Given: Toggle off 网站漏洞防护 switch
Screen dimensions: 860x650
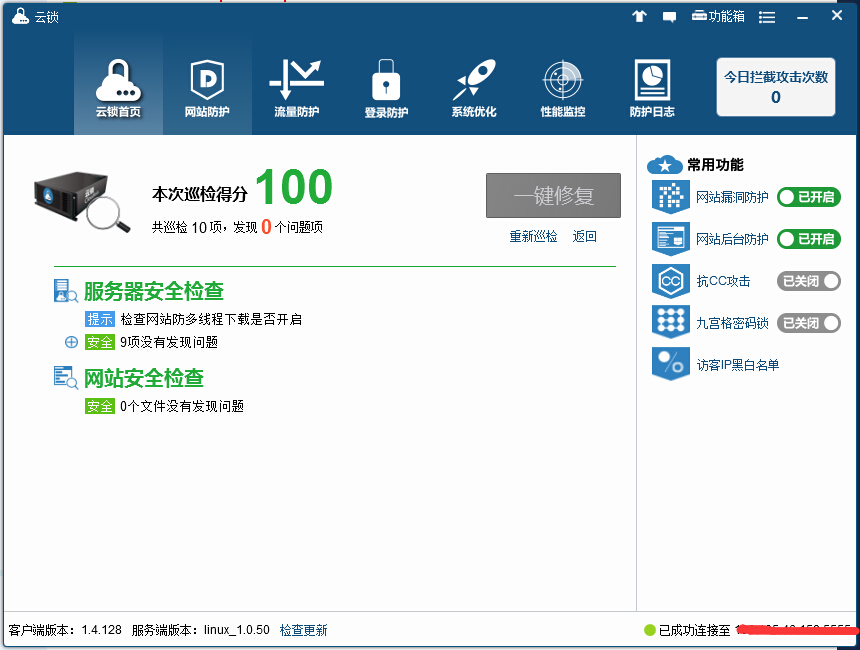Looking at the screenshot, I should pyautogui.click(x=808, y=197).
